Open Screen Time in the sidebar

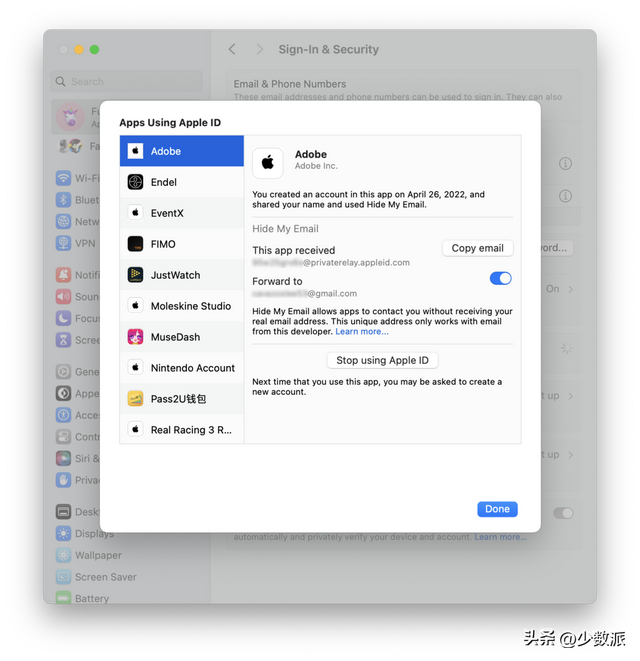[78, 340]
